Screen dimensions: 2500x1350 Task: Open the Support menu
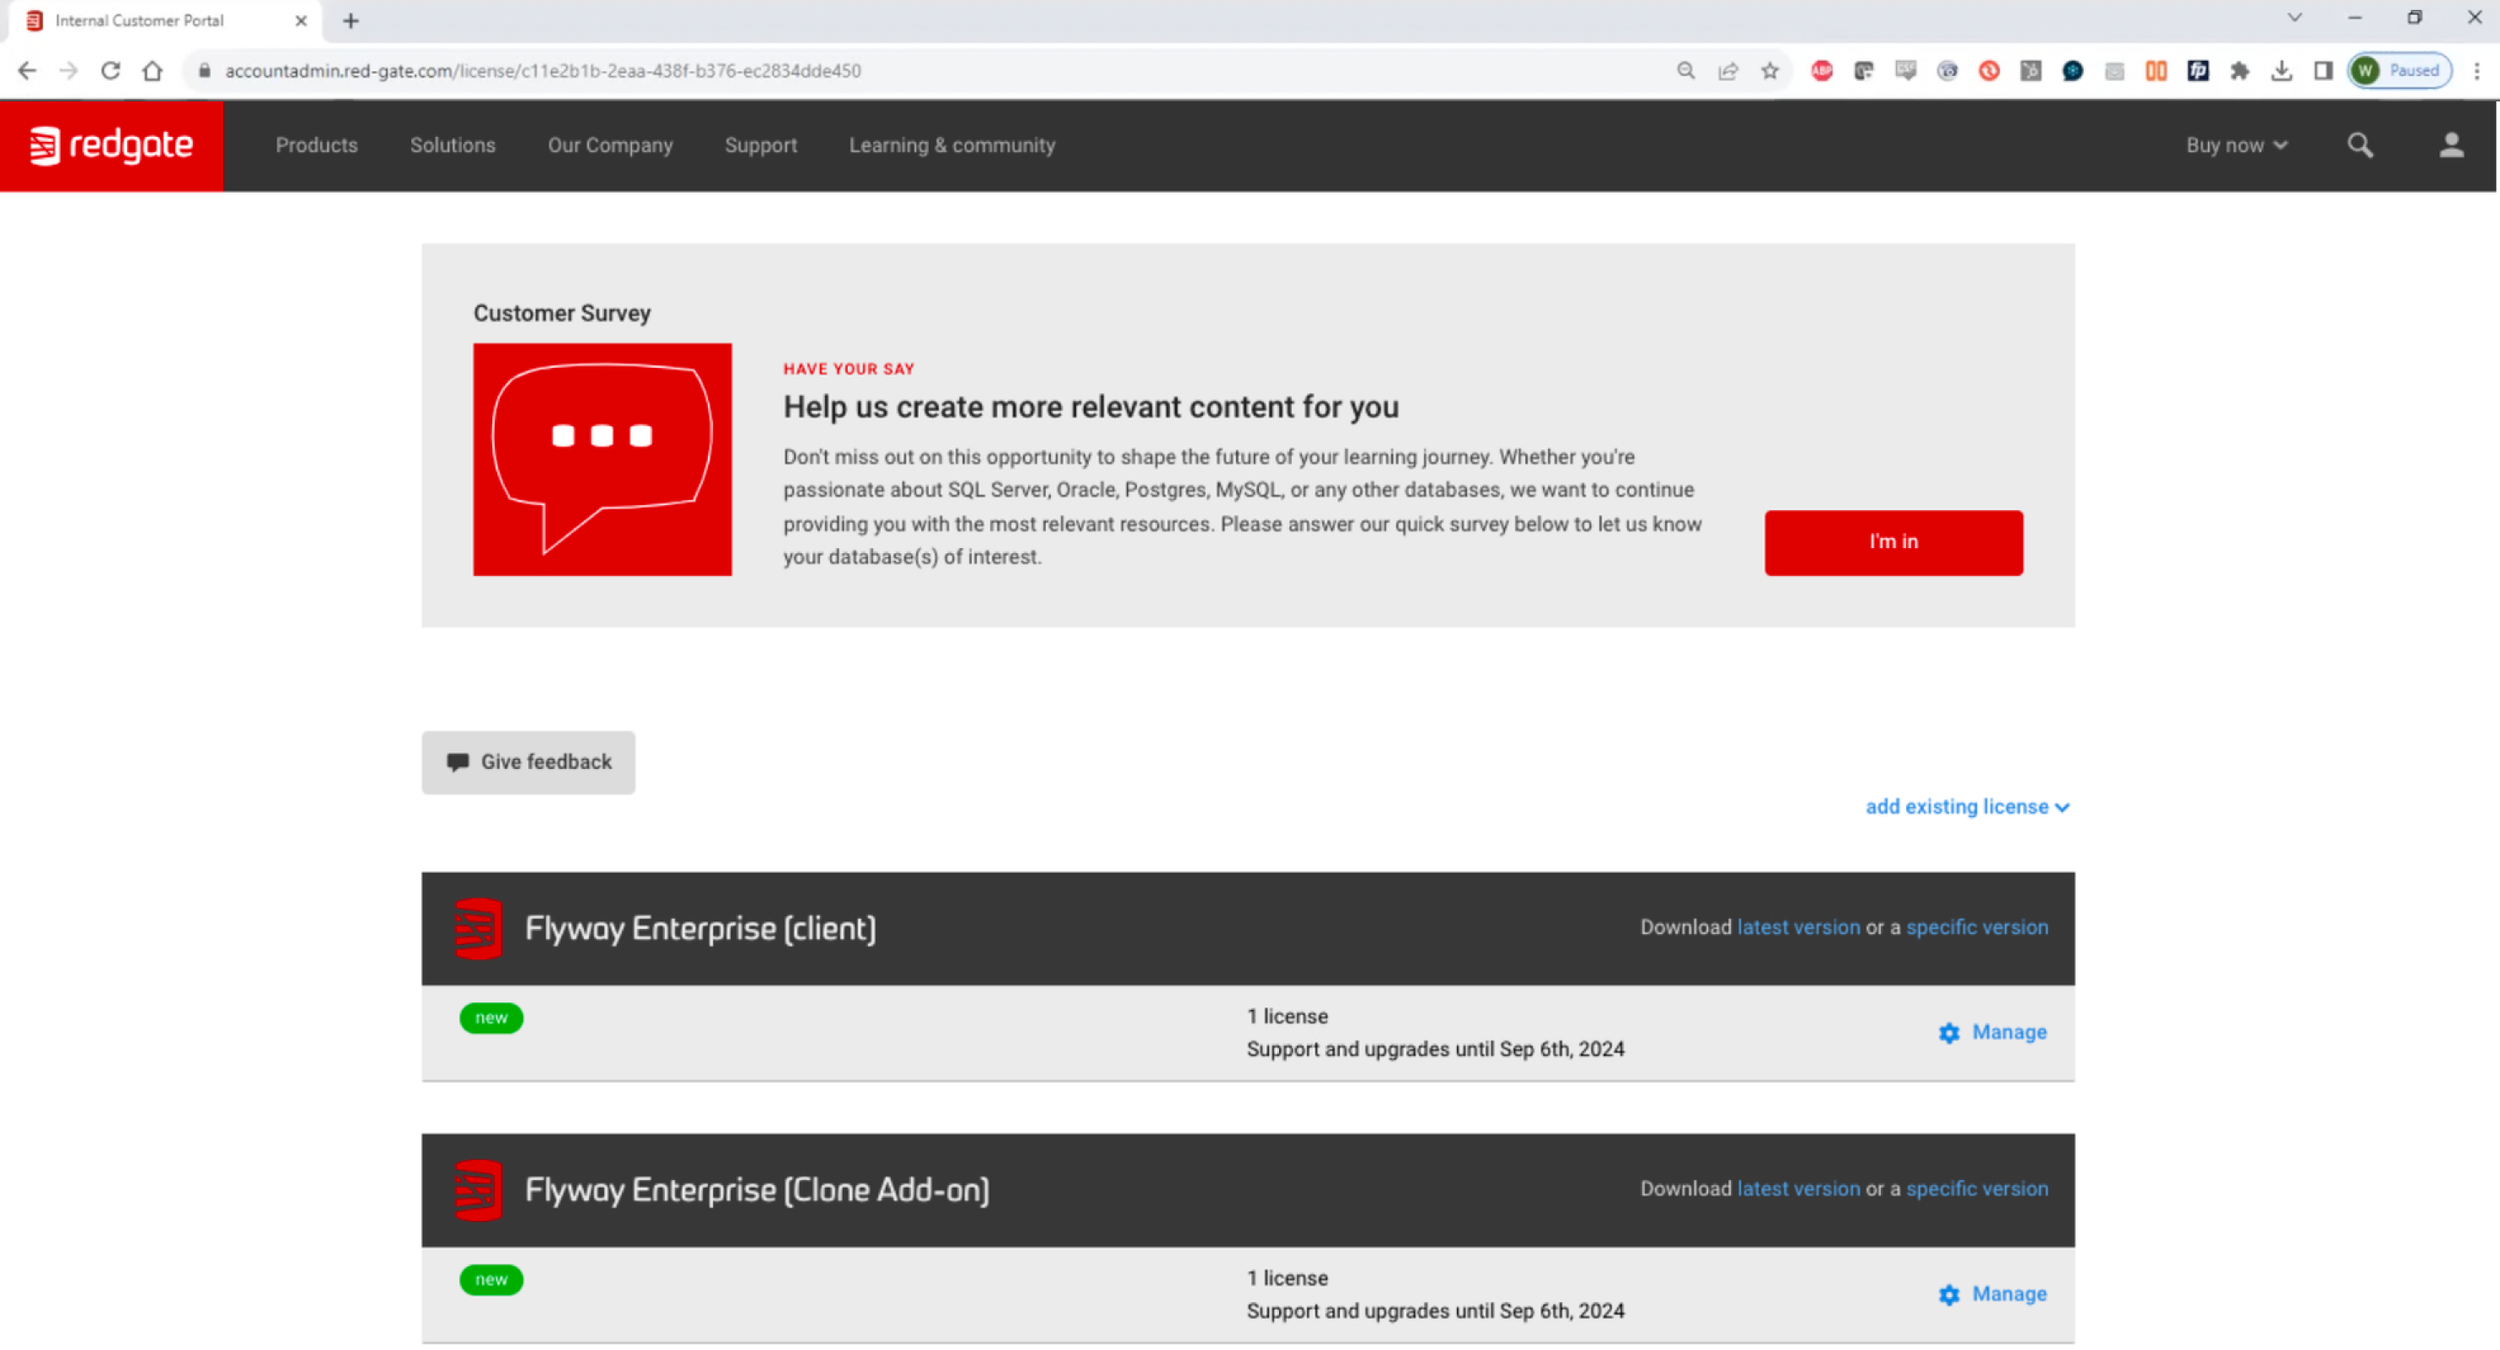pos(760,145)
